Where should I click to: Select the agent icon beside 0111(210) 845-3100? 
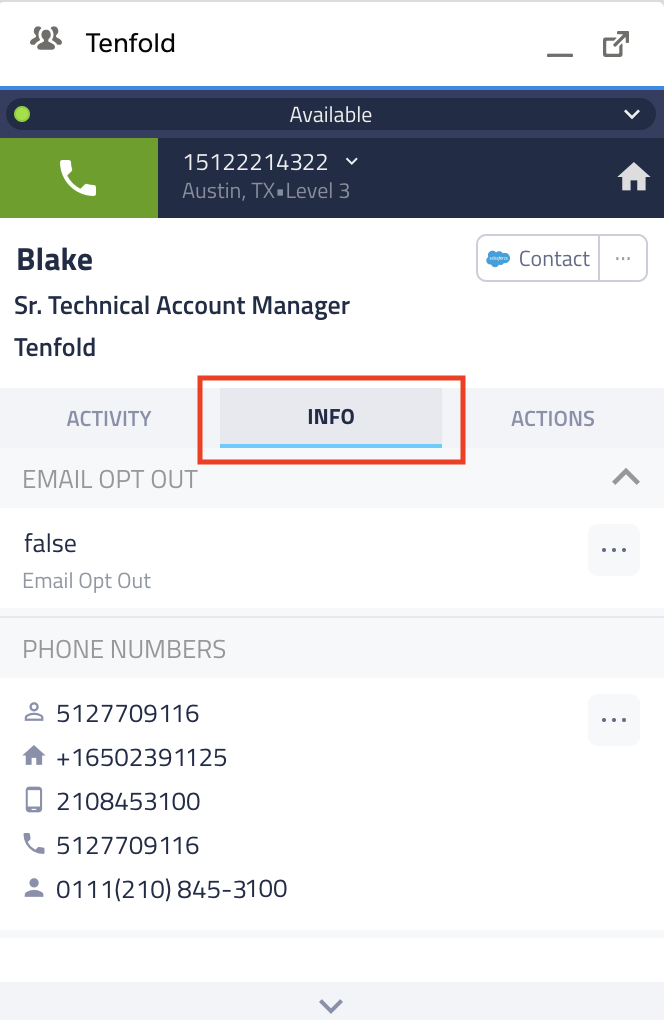point(32,888)
